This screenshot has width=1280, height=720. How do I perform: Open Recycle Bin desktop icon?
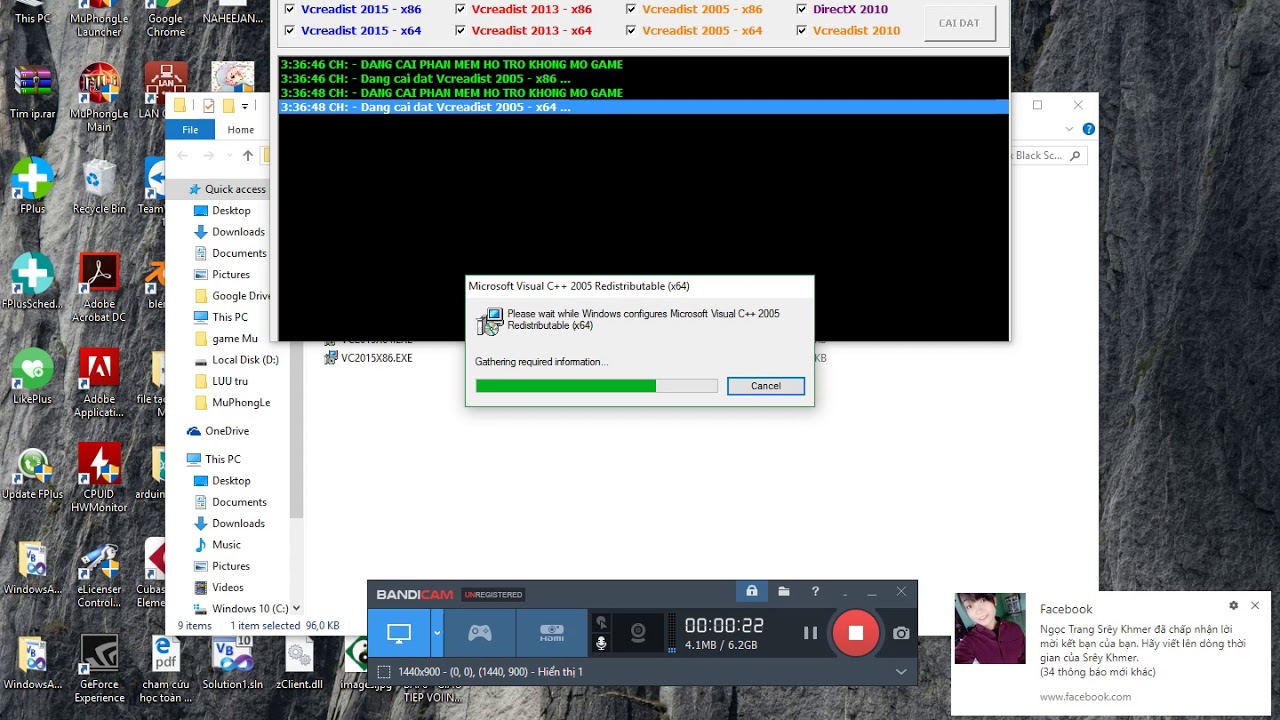[99, 188]
